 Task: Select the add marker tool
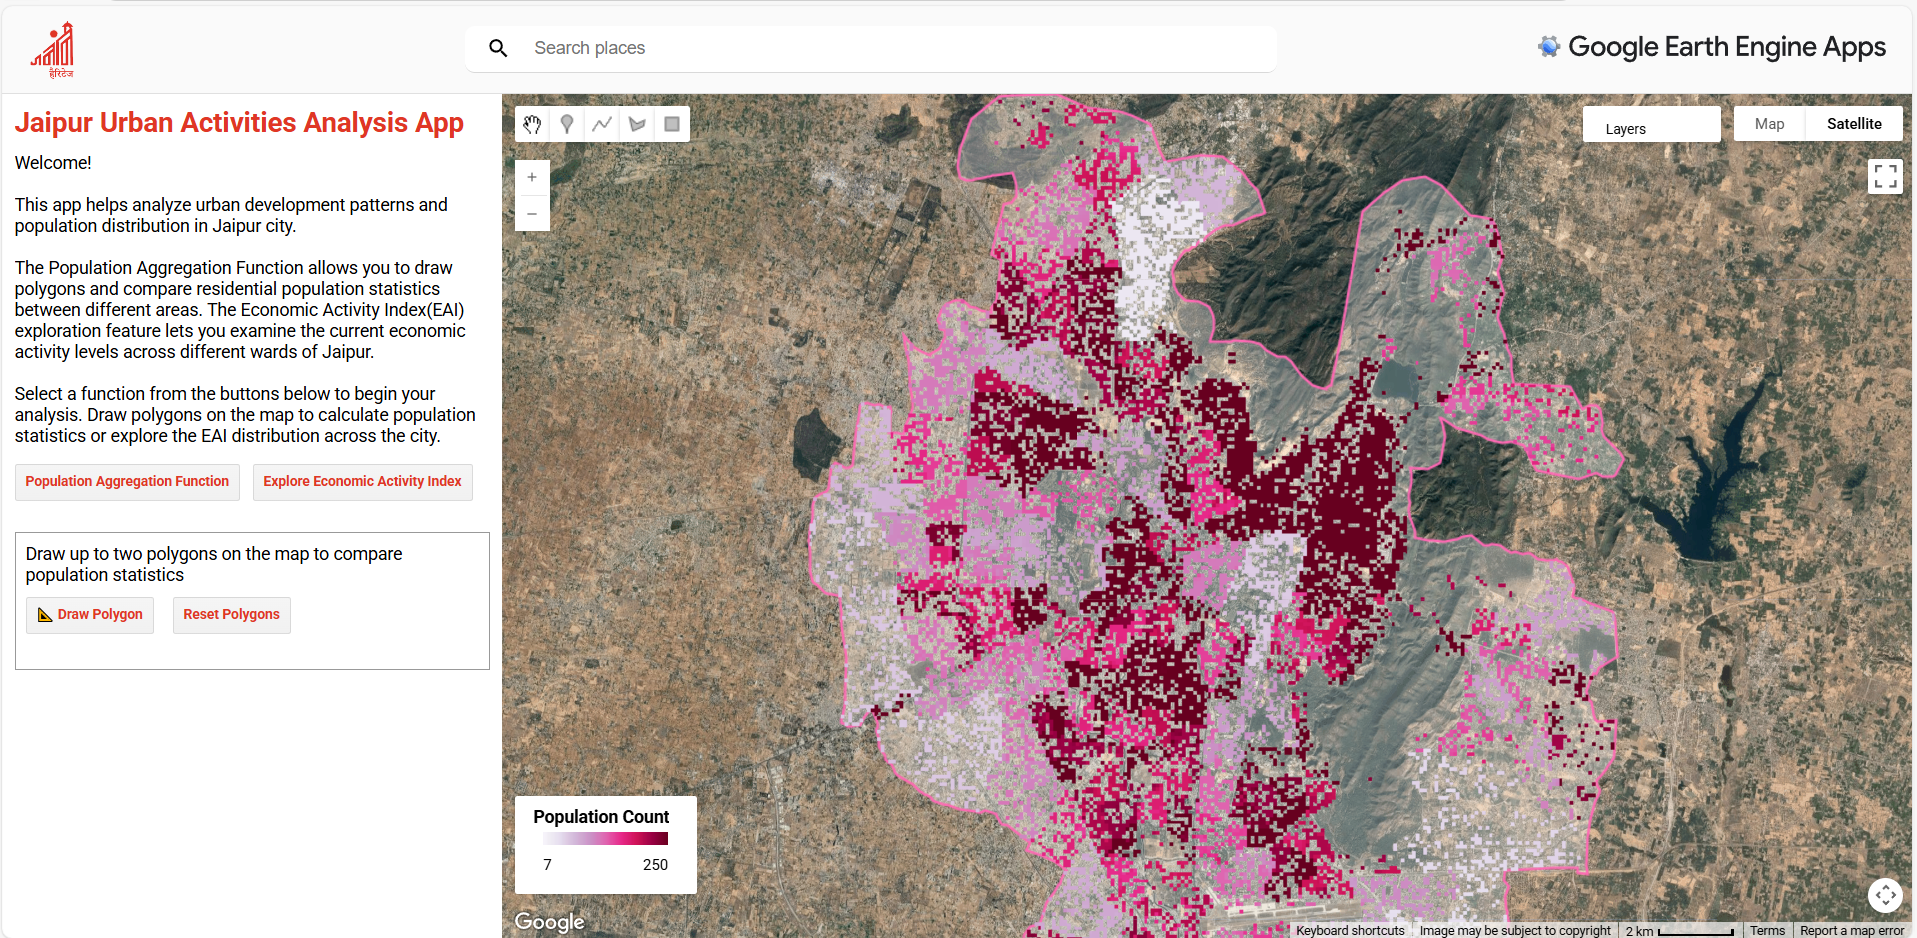click(567, 124)
